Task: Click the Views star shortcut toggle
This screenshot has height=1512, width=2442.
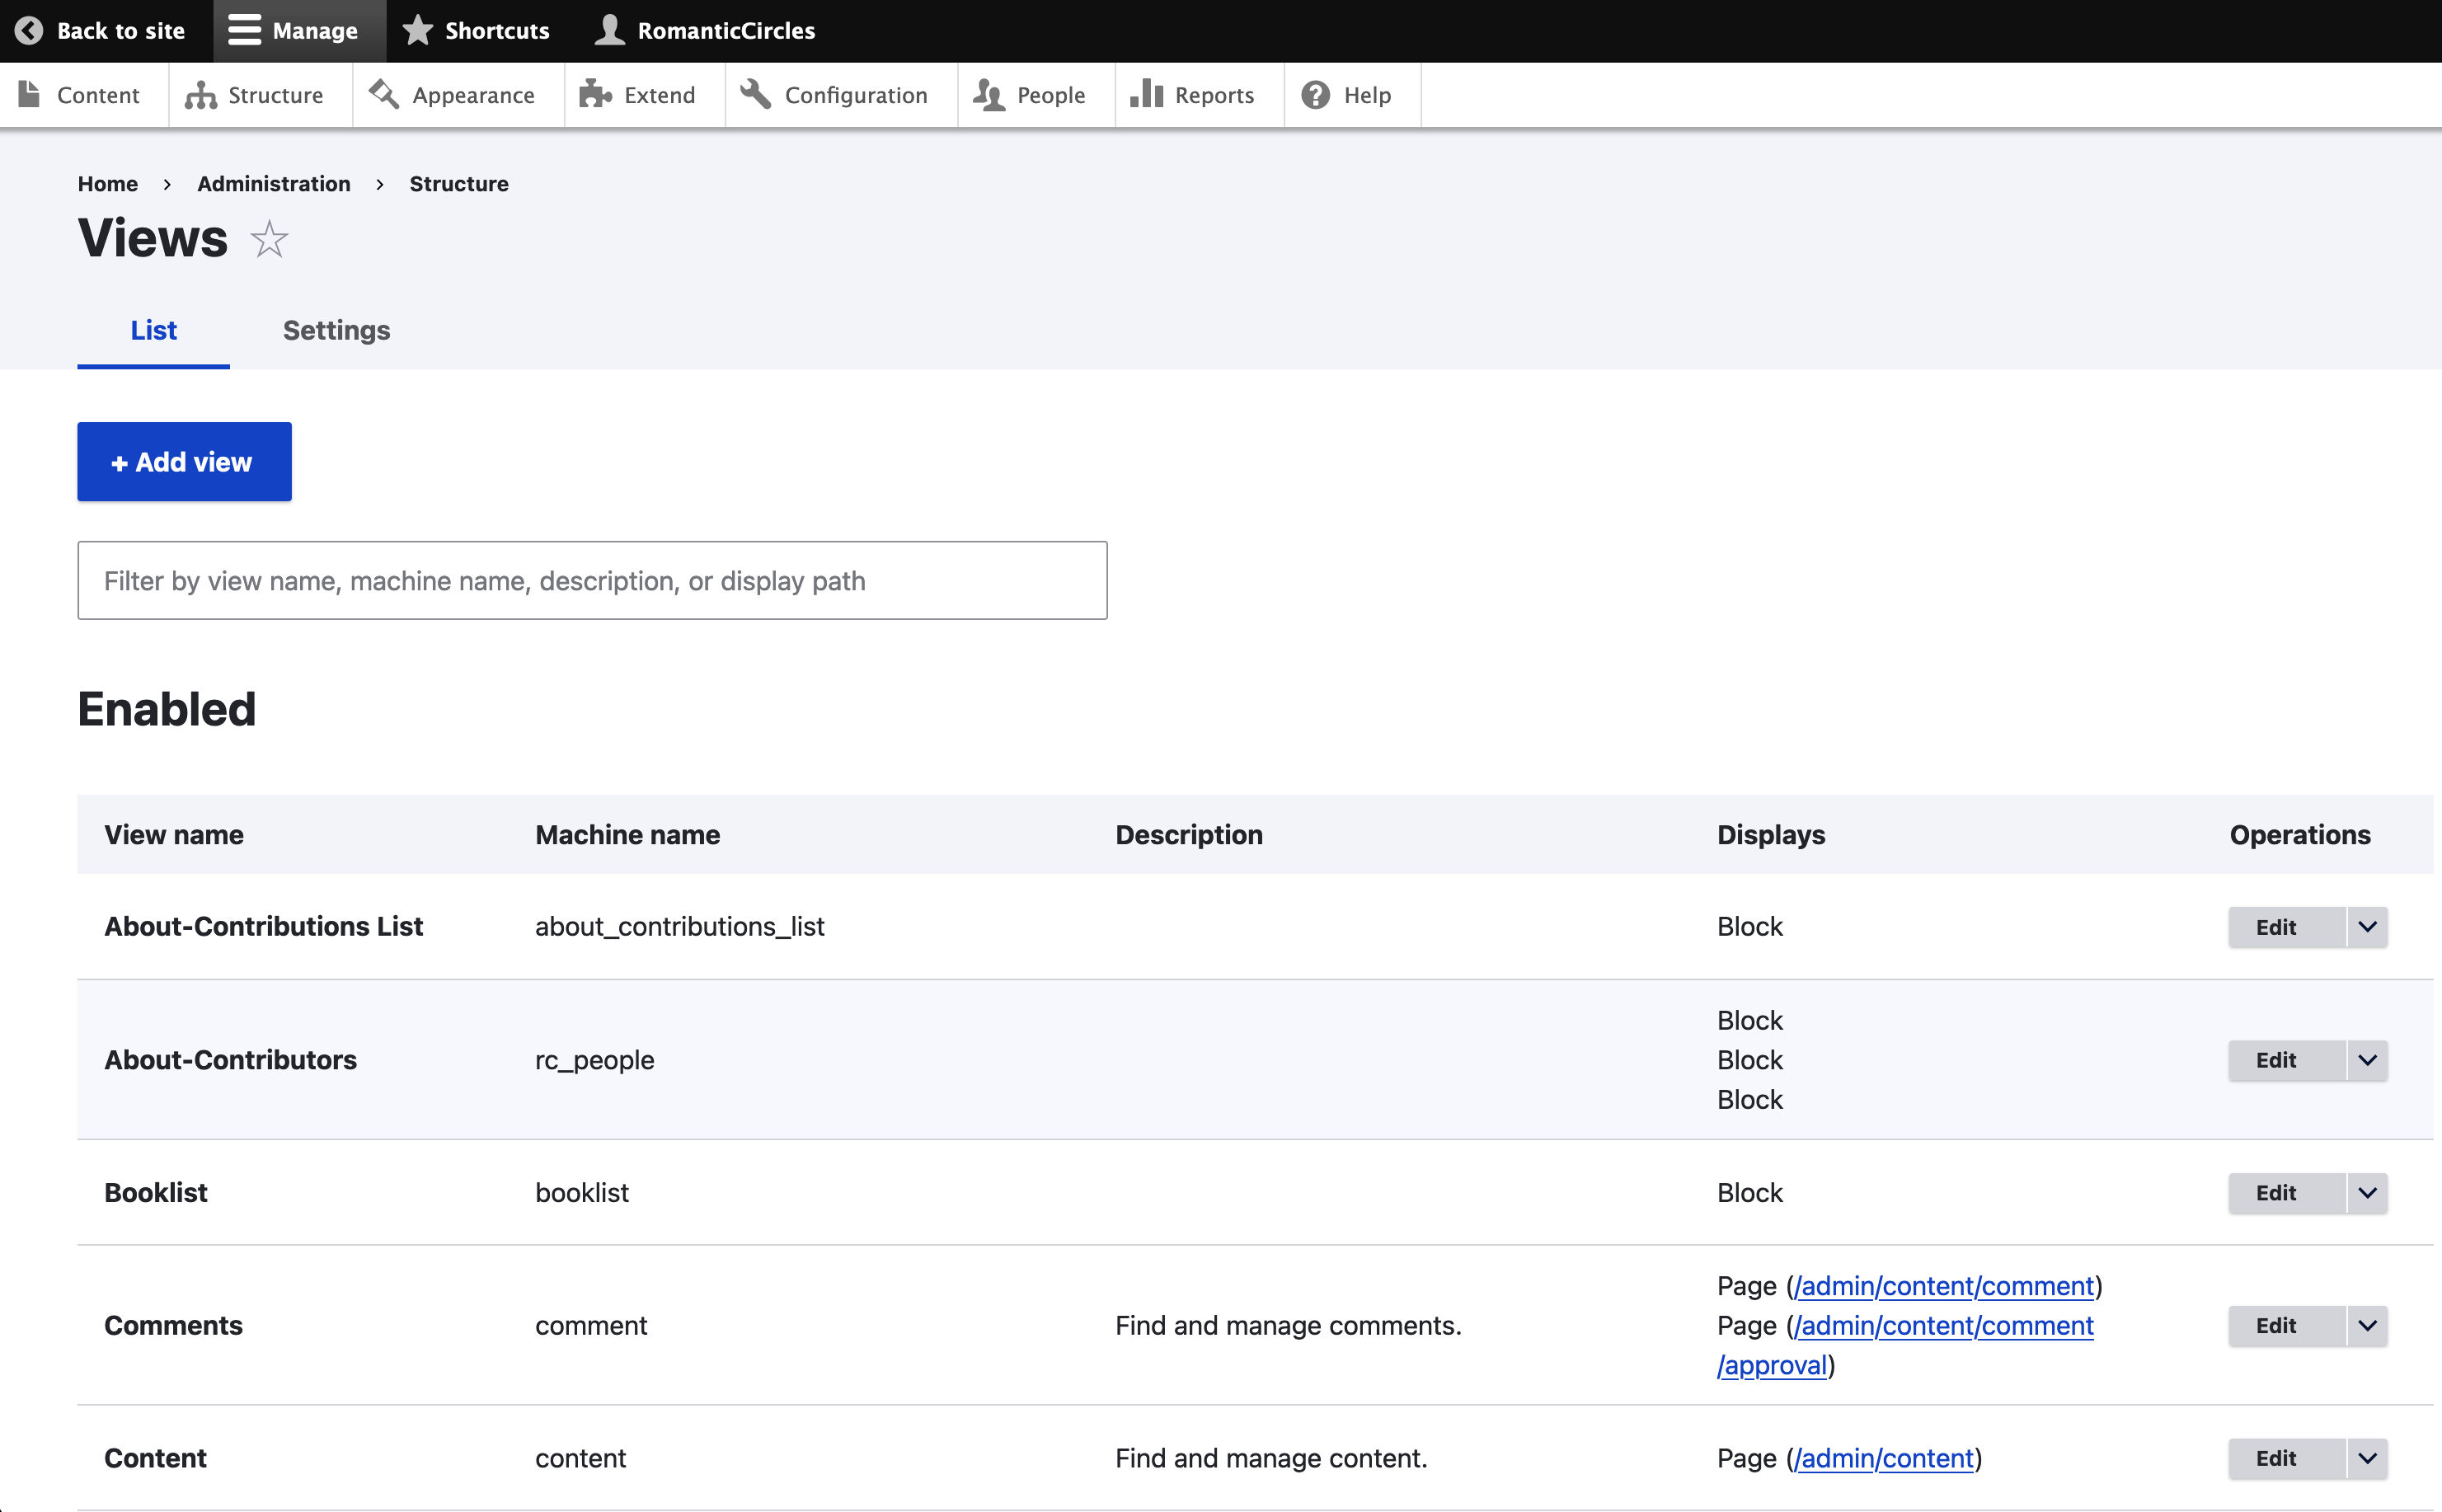Action: pyautogui.click(x=269, y=239)
